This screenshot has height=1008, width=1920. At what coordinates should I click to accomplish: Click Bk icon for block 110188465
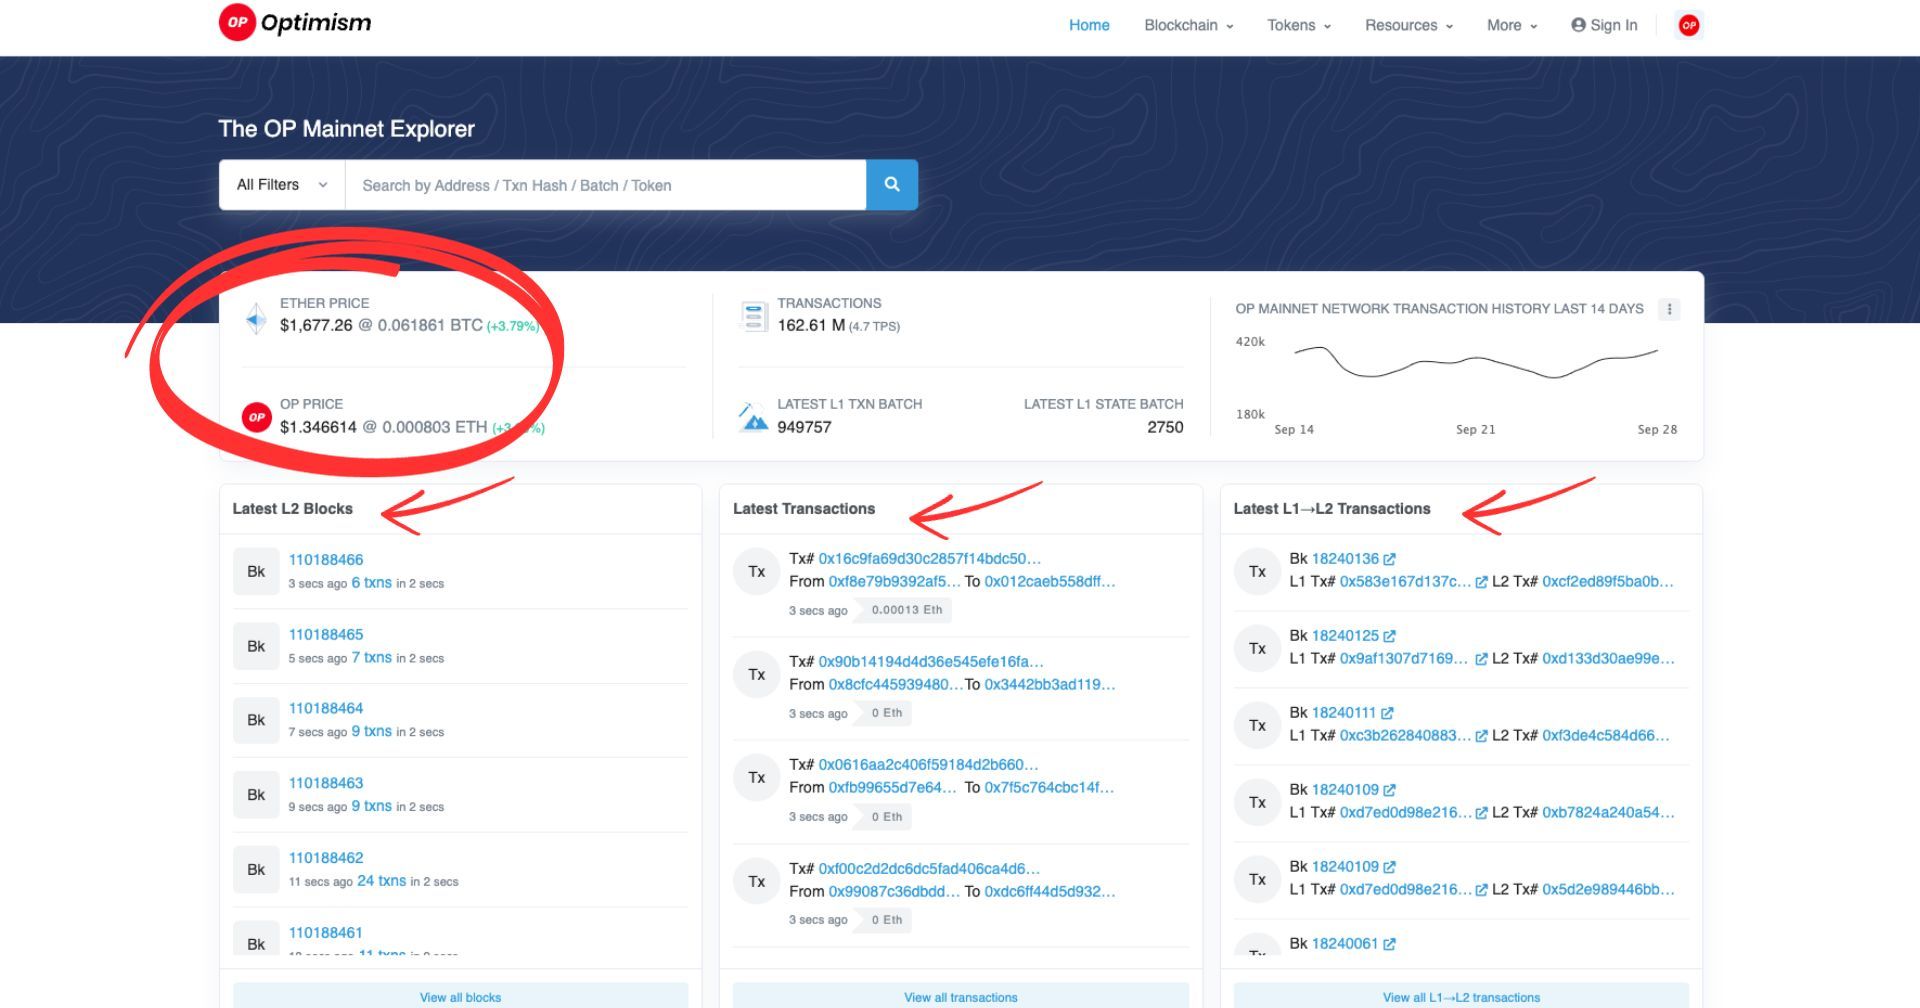point(256,646)
